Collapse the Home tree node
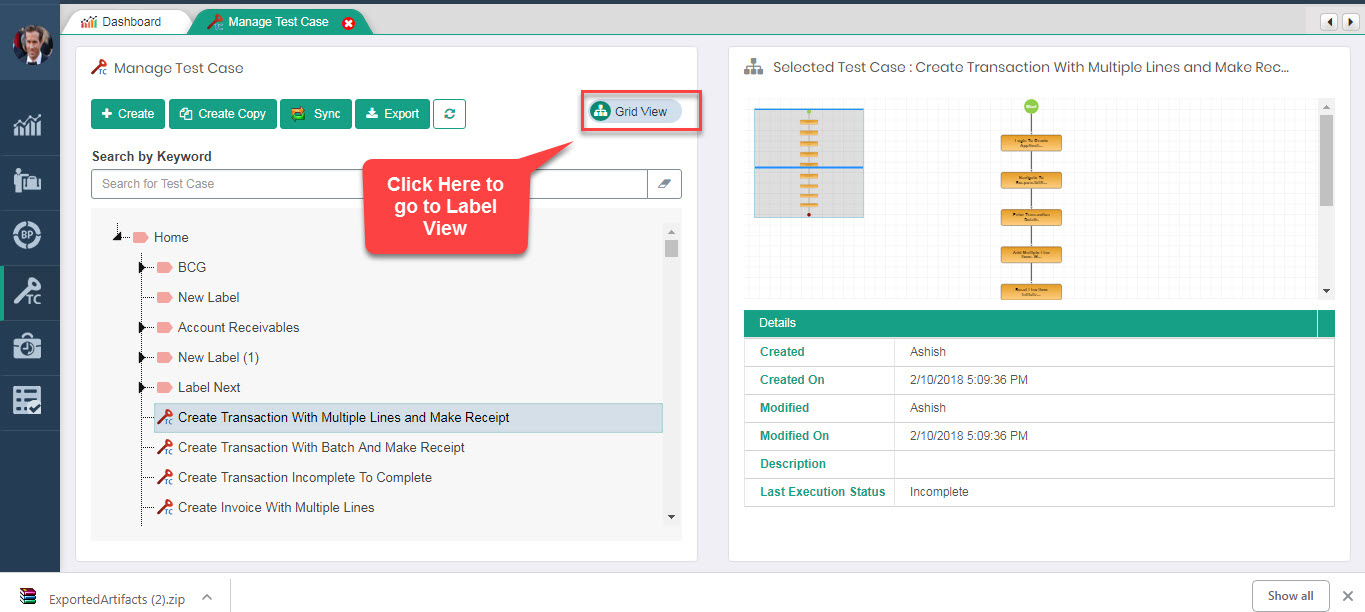This screenshot has height=612, width=1365. (118, 237)
